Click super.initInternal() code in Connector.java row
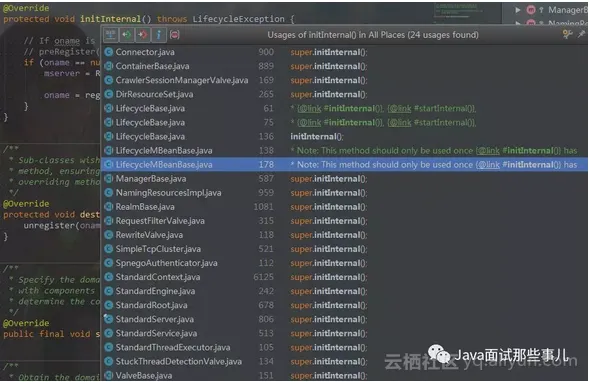Screen dimensions: 589x382 coord(329,52)
